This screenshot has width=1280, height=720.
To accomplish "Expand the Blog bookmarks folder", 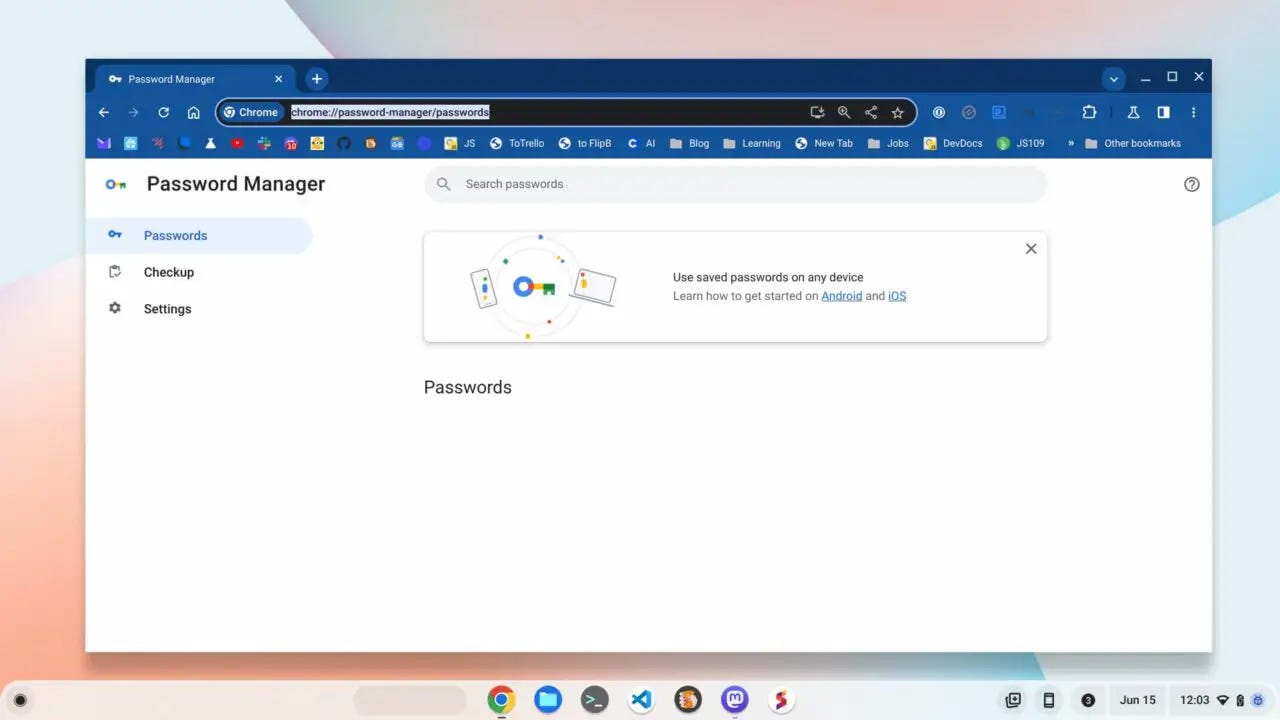I will click(689, 143).
